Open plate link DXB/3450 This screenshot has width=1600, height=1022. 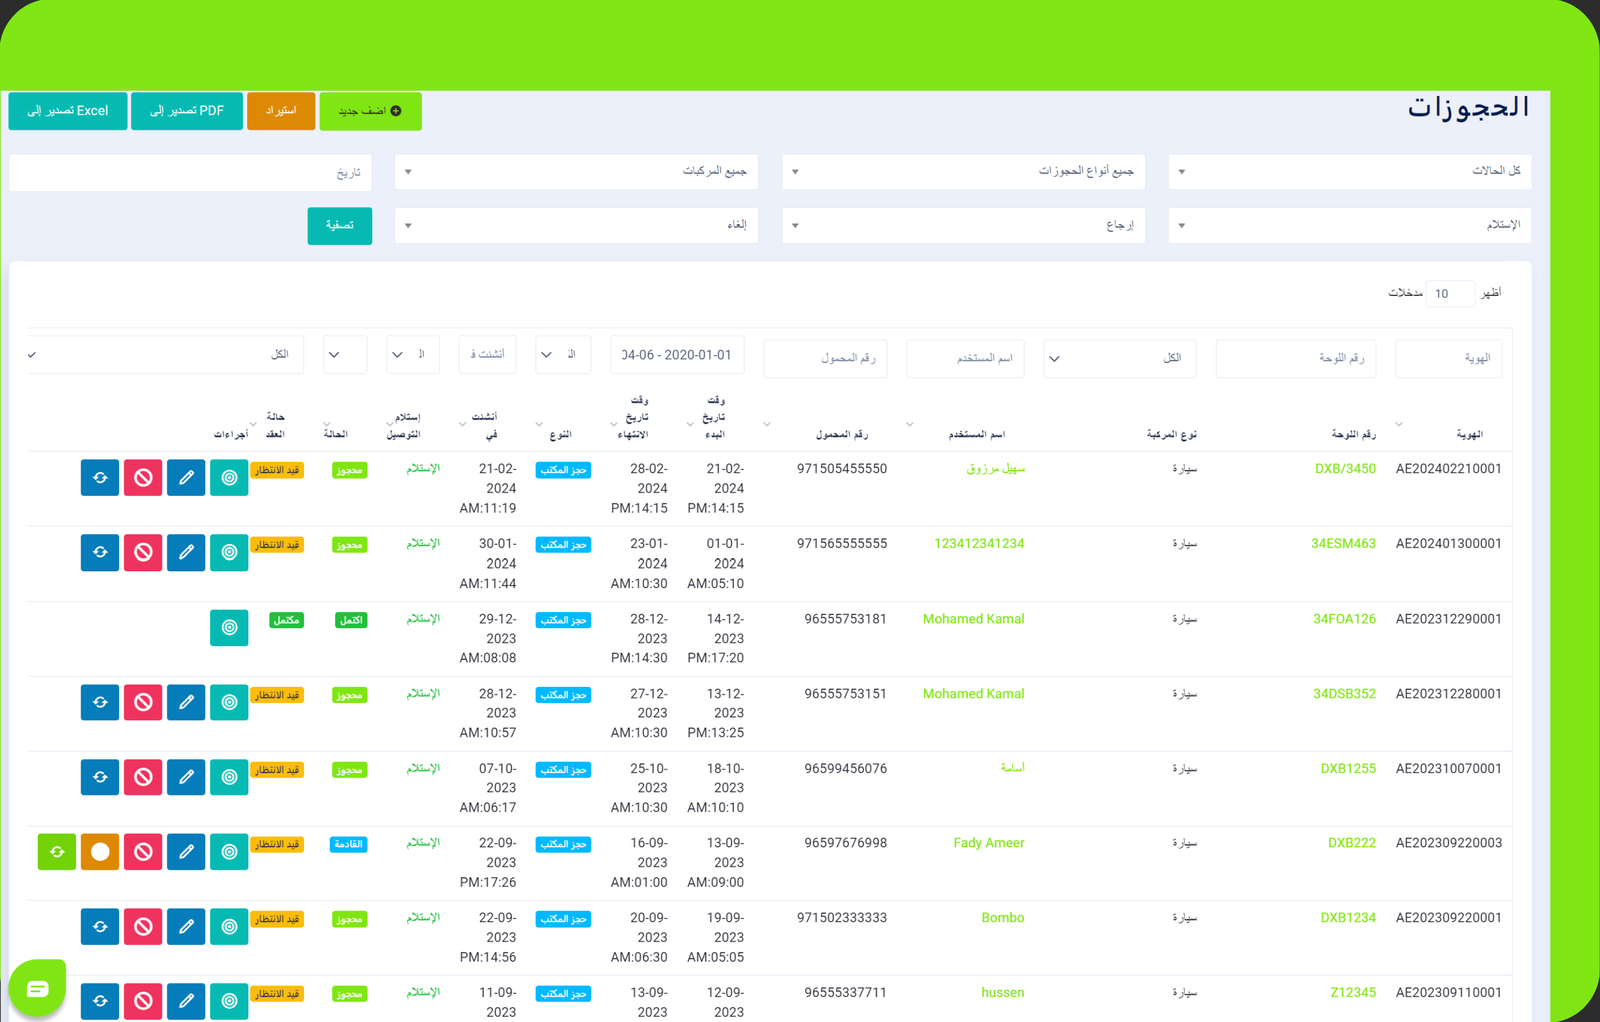click(x=1344, y=468)
